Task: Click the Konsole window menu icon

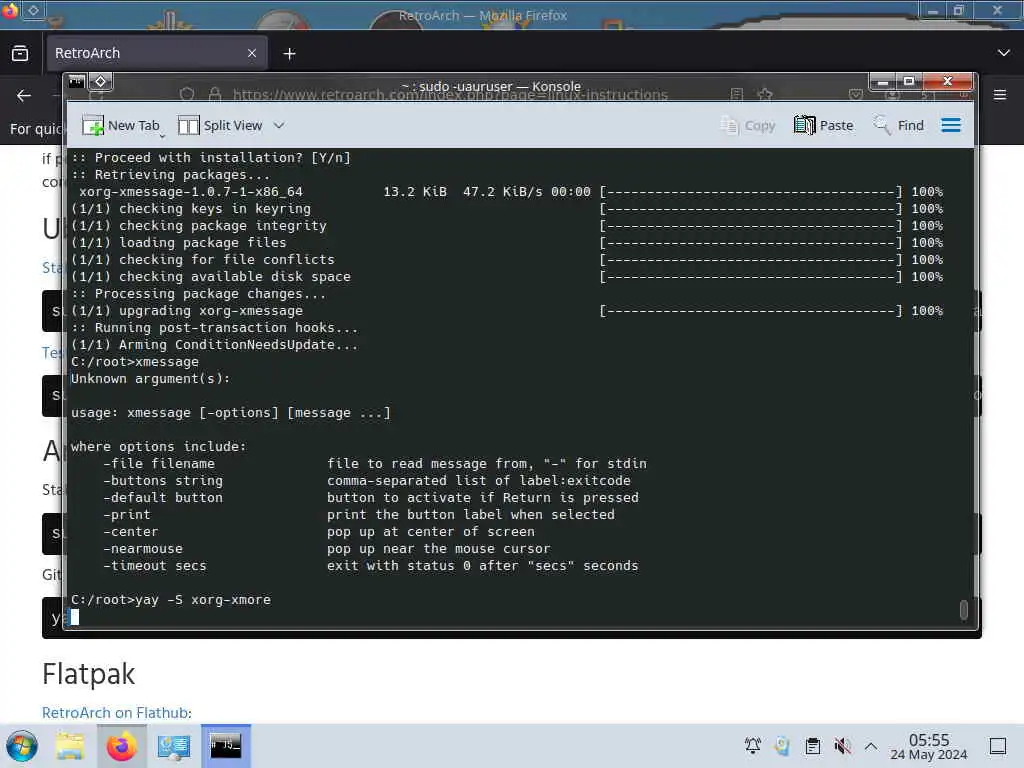Action: [x=77, y=82]
